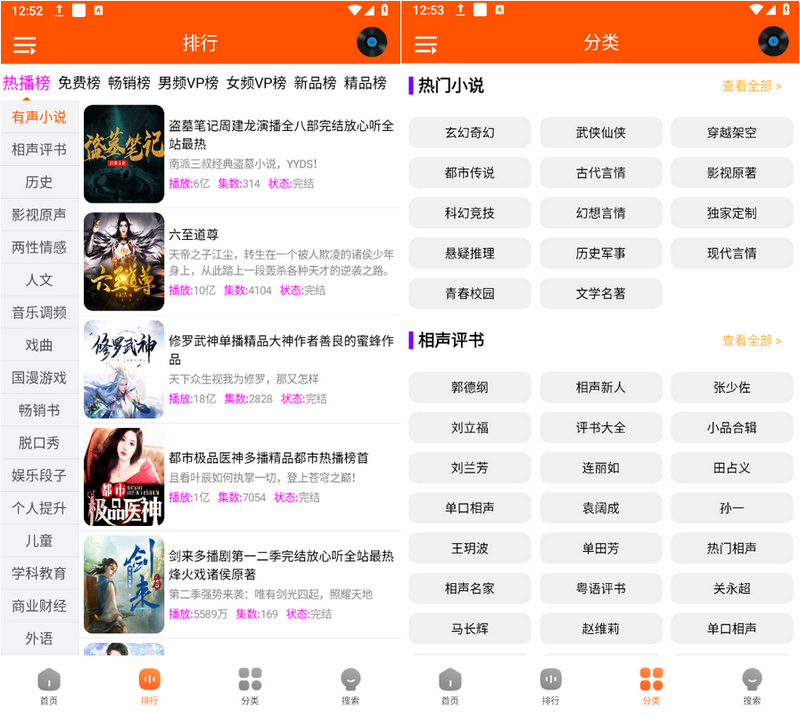The width and height of the screenshot is (800, 715).
Task: Tap 分类 grid icon below the ranking list
Action: click(250, 686)
